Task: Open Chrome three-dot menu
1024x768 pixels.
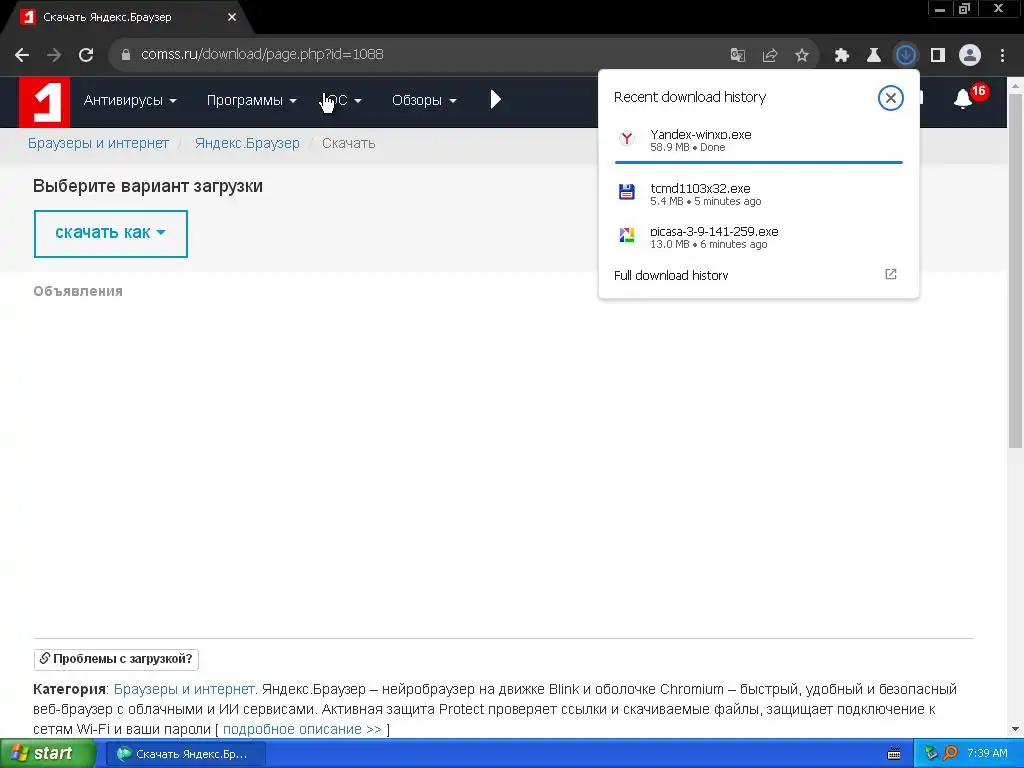Action: (x=1002, y=55)
